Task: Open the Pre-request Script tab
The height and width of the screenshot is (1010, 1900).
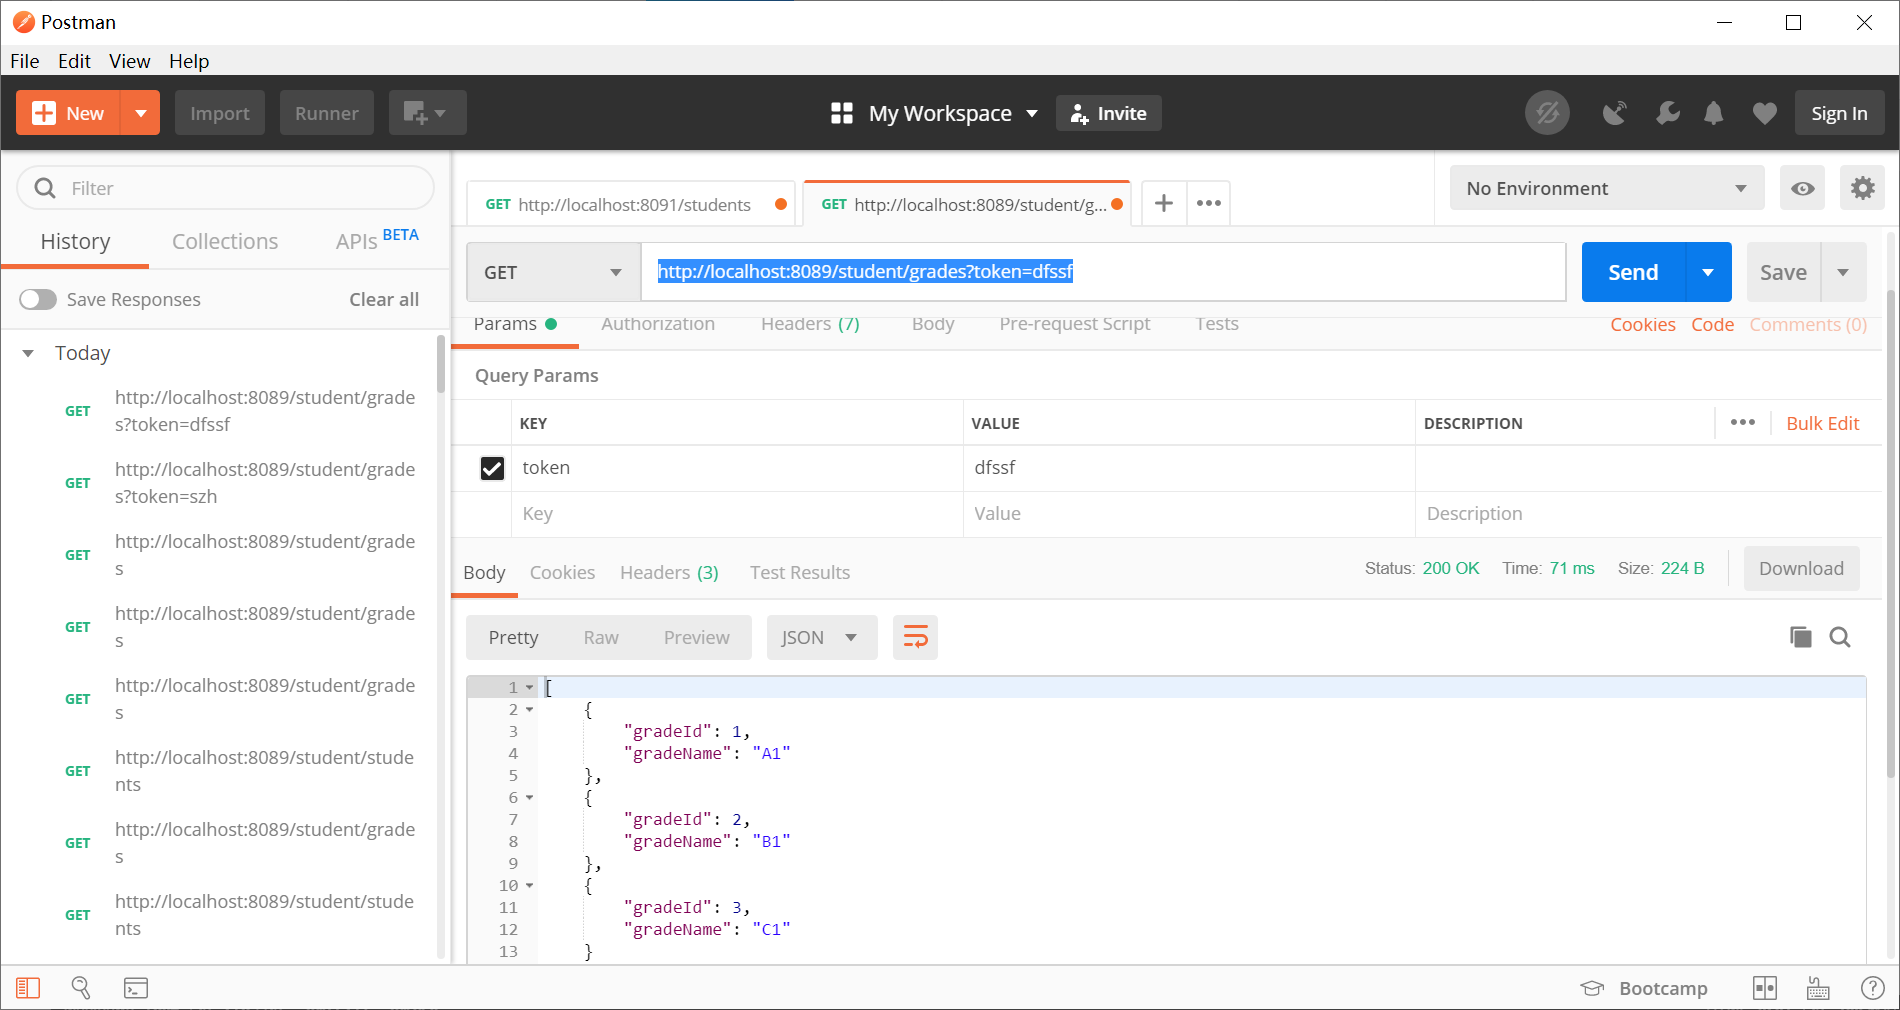Action: [1075, 324]
